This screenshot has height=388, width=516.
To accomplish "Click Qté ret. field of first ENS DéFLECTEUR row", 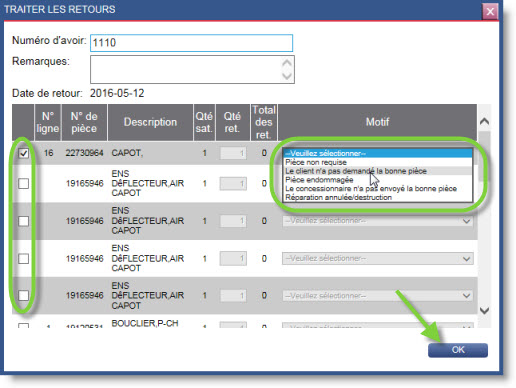I will coord(233,183).
